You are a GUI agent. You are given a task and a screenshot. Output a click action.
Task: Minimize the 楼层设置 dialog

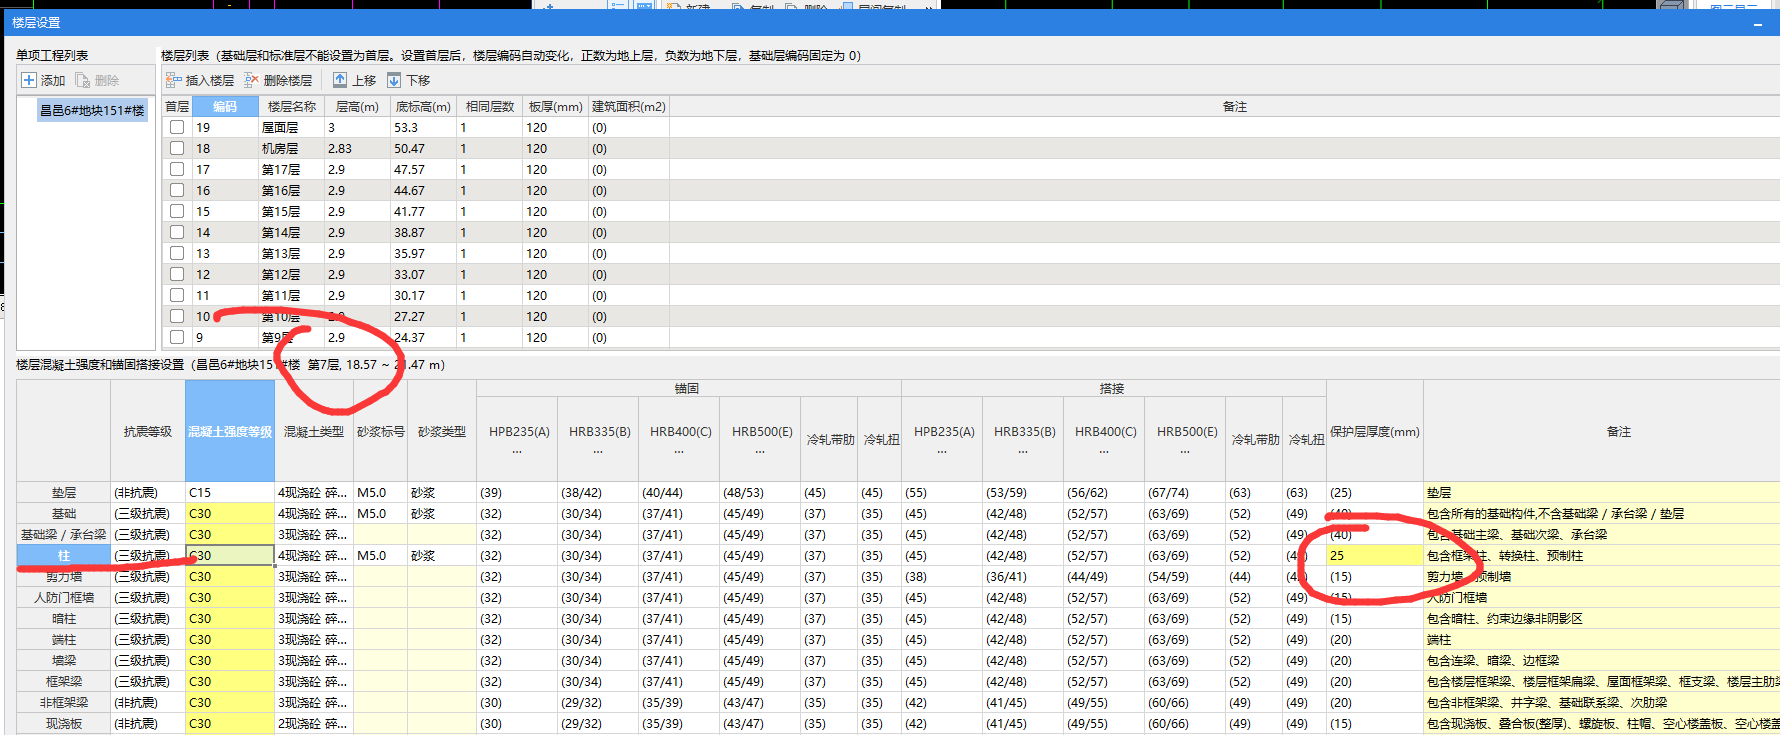(1757, 23)
